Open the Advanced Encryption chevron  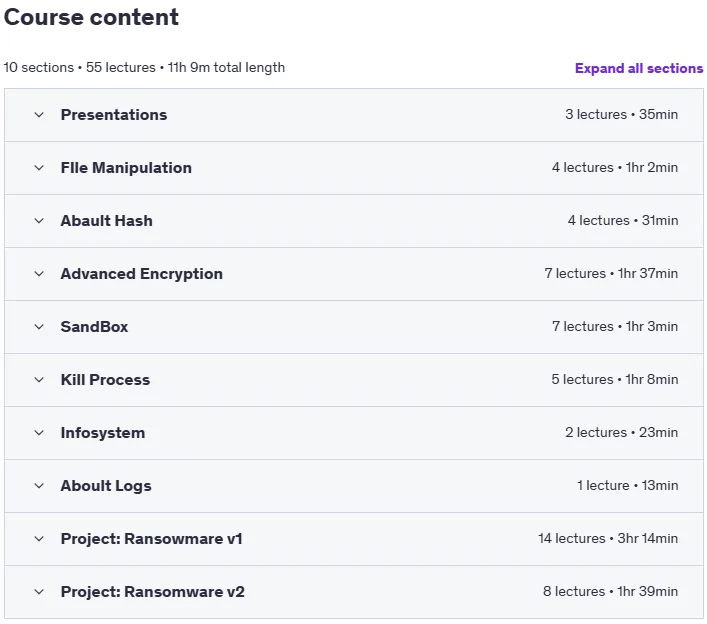pos(39,274)
